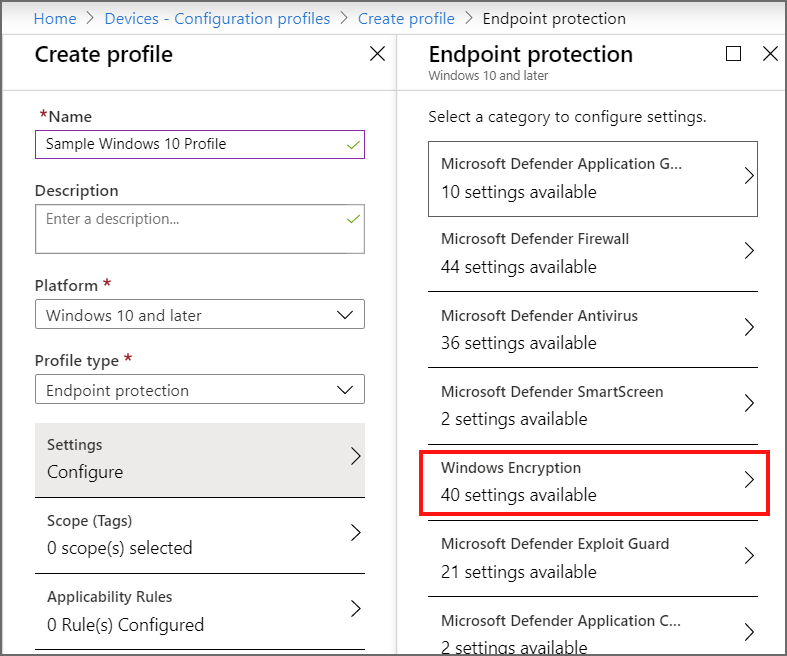Viewport: 787px width, 656px height.
Task: Open the Profile type dropdown
Action: 199,390
